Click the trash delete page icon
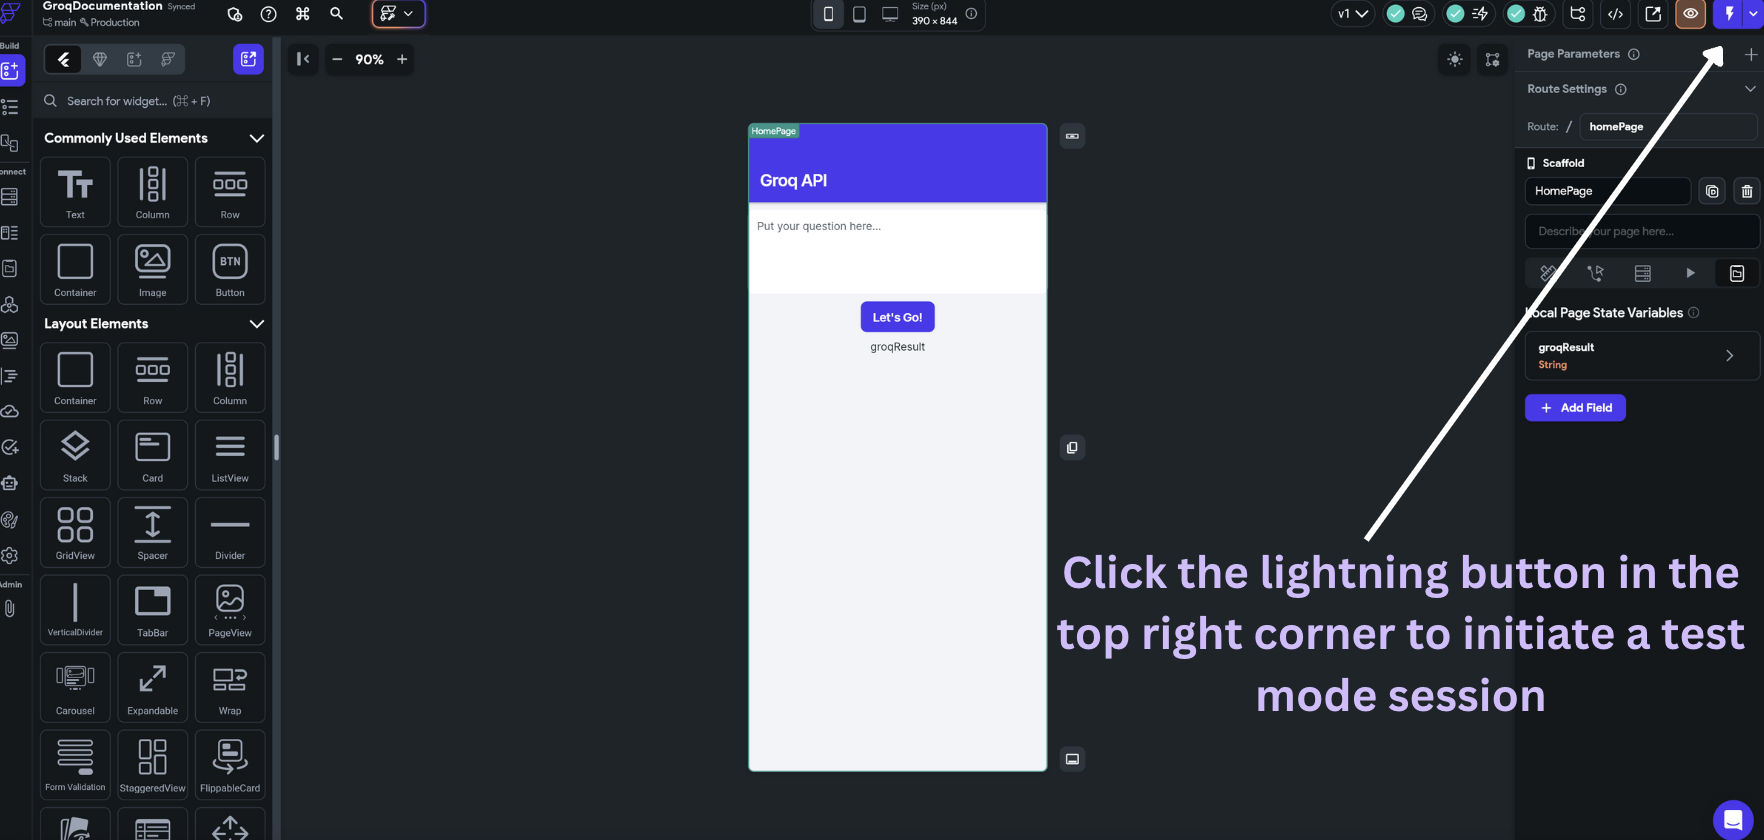Viewport: 1764px width, 840px height. point(1747,191)
